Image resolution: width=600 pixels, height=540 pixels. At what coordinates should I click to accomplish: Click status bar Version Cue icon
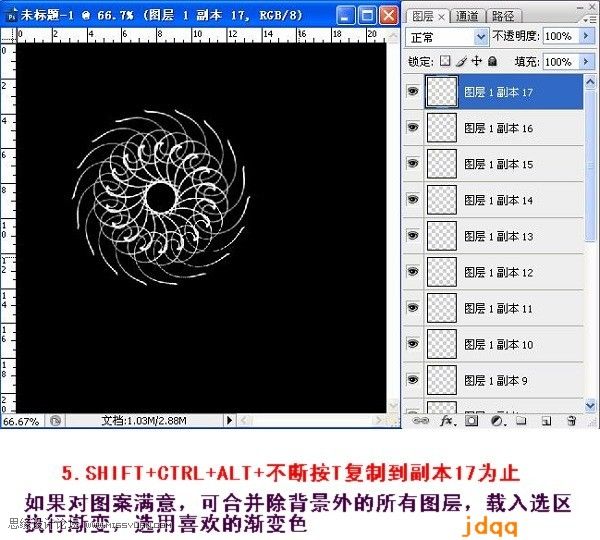coord(55,421)
